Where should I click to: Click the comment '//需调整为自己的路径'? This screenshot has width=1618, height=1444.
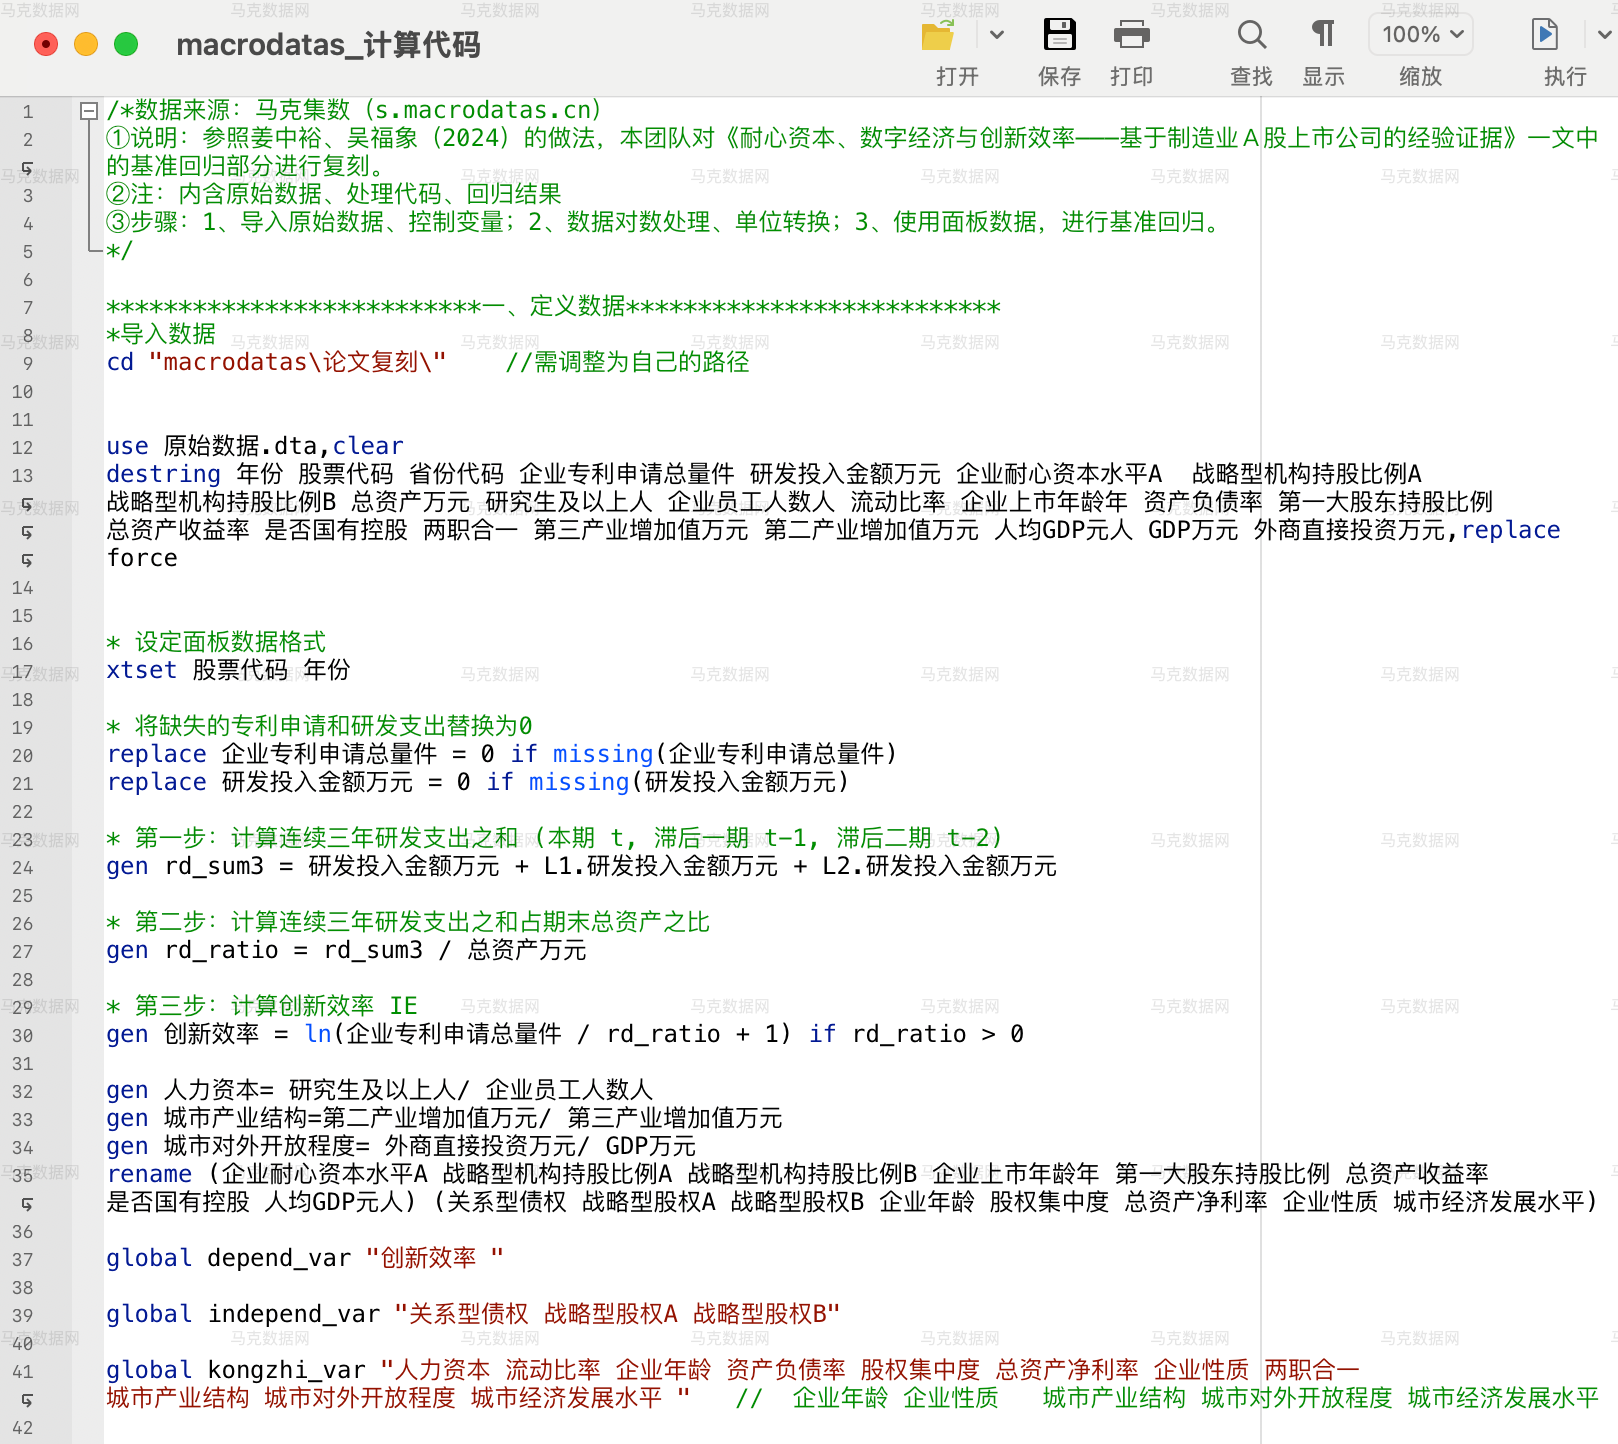(627, 362)
